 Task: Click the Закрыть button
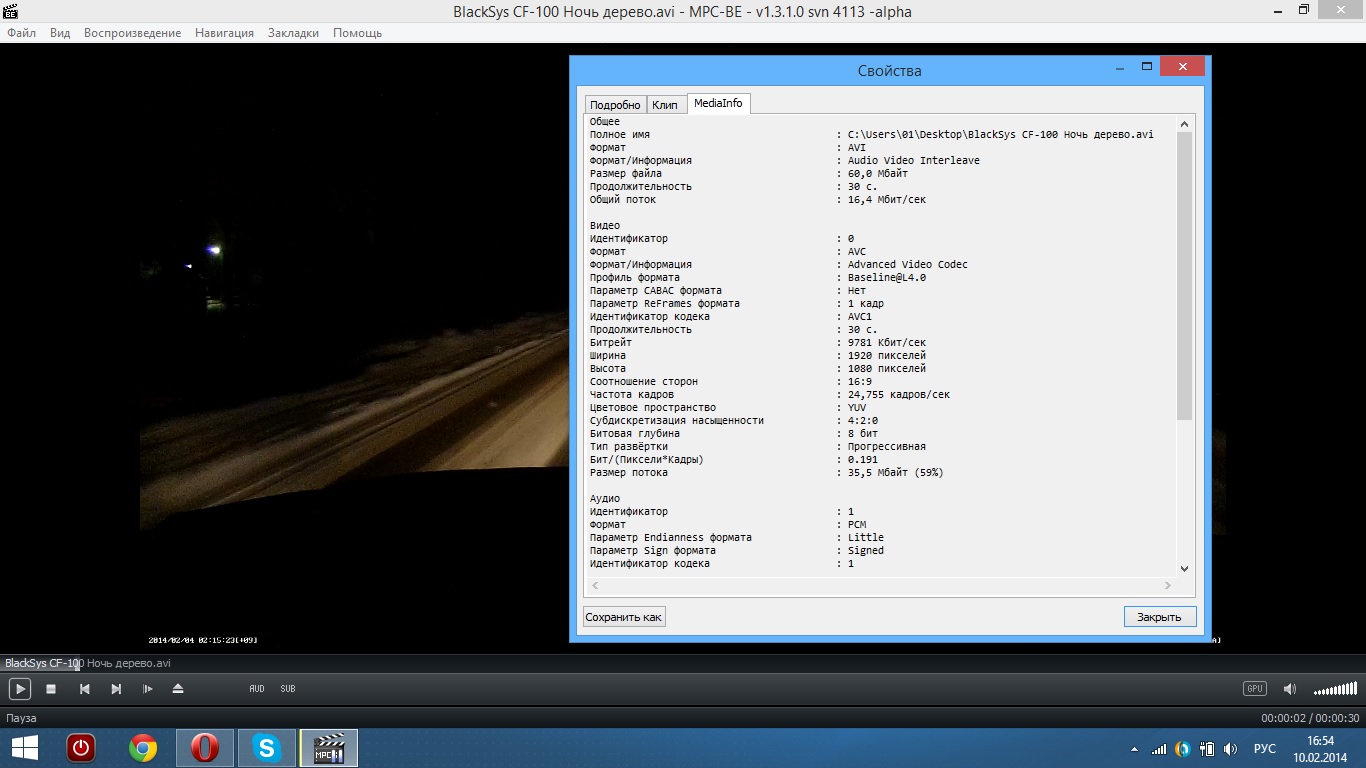click(x=1159, y=617)
